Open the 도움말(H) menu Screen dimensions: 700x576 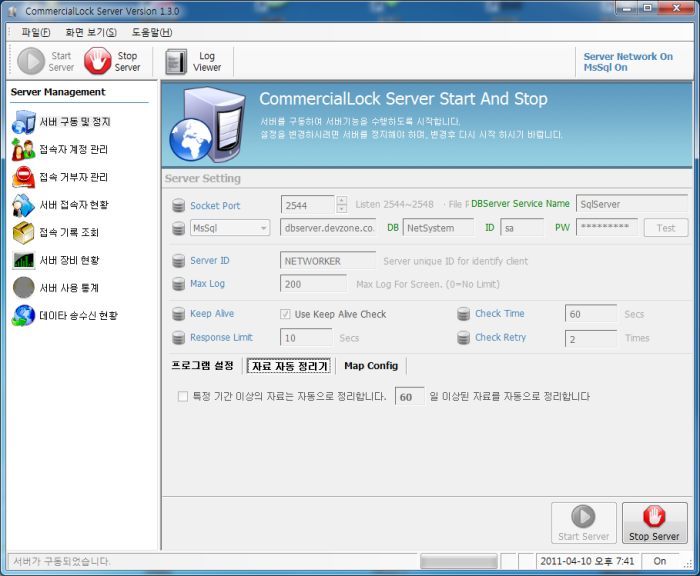click(x=152, y=33)
